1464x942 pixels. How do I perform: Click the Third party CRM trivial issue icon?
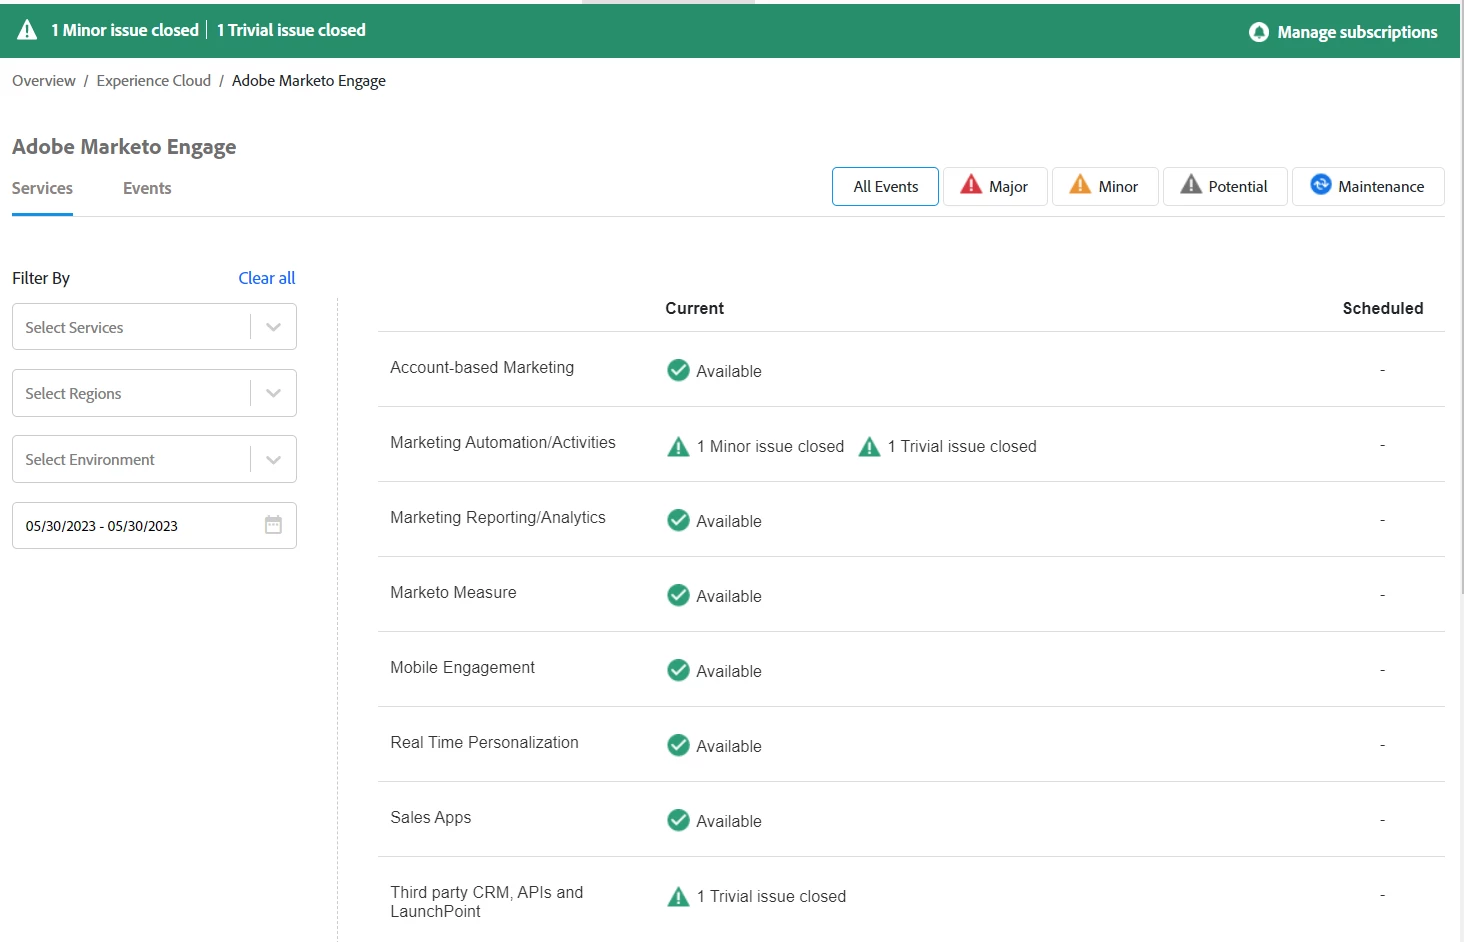(678, 897)
